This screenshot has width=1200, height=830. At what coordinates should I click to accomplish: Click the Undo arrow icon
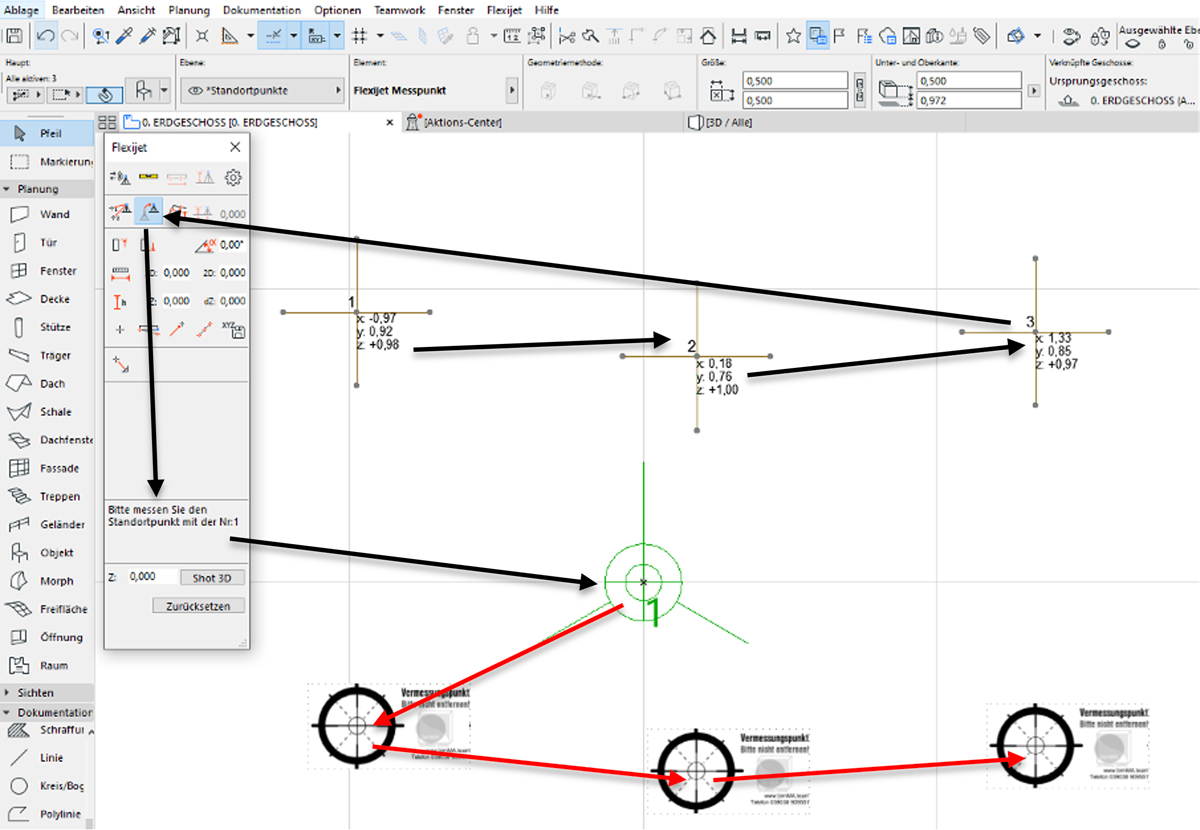46,35
